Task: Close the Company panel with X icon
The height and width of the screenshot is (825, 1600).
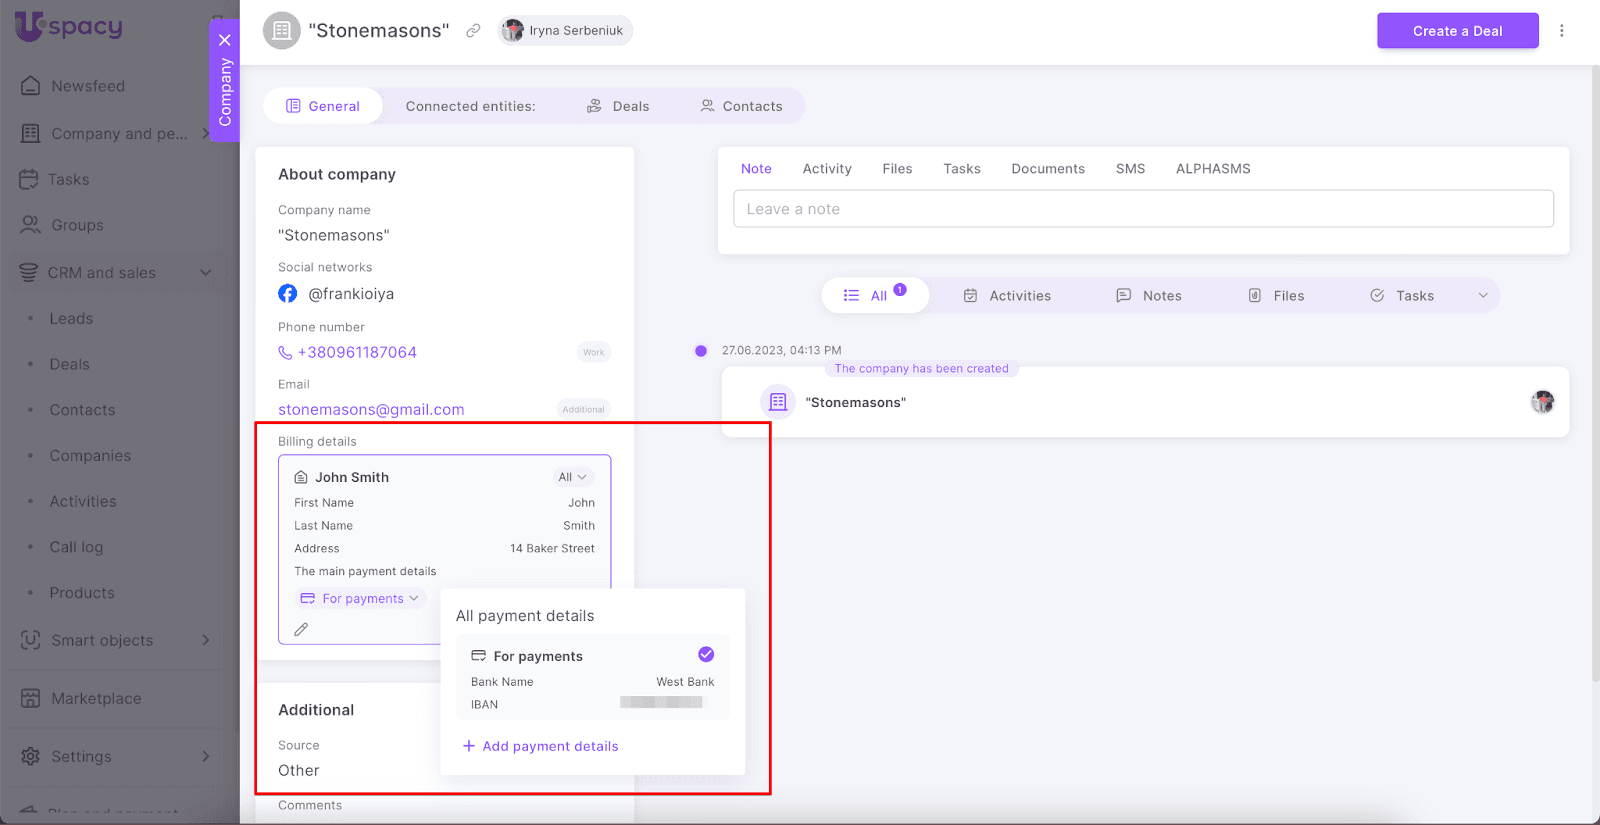Action: tap(225, 40)
